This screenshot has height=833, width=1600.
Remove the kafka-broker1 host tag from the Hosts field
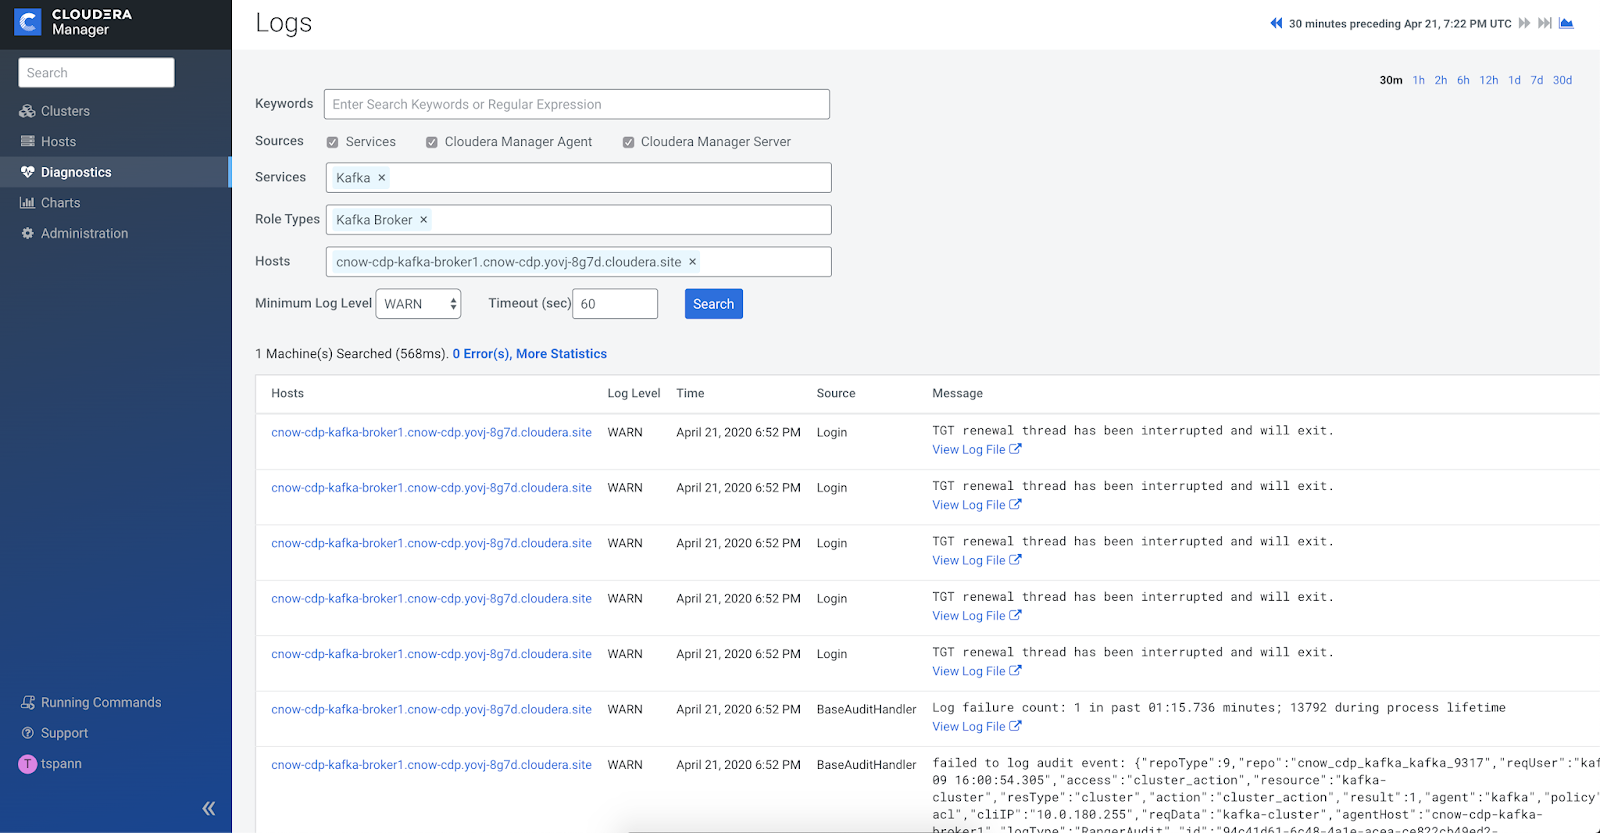pos(692,262)
